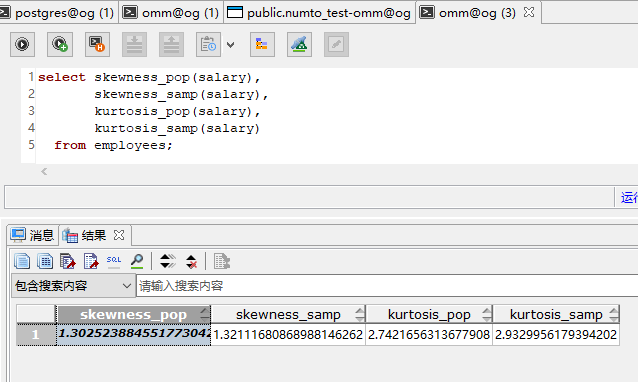Open the 消息 messages tab

tap(33, 235)
